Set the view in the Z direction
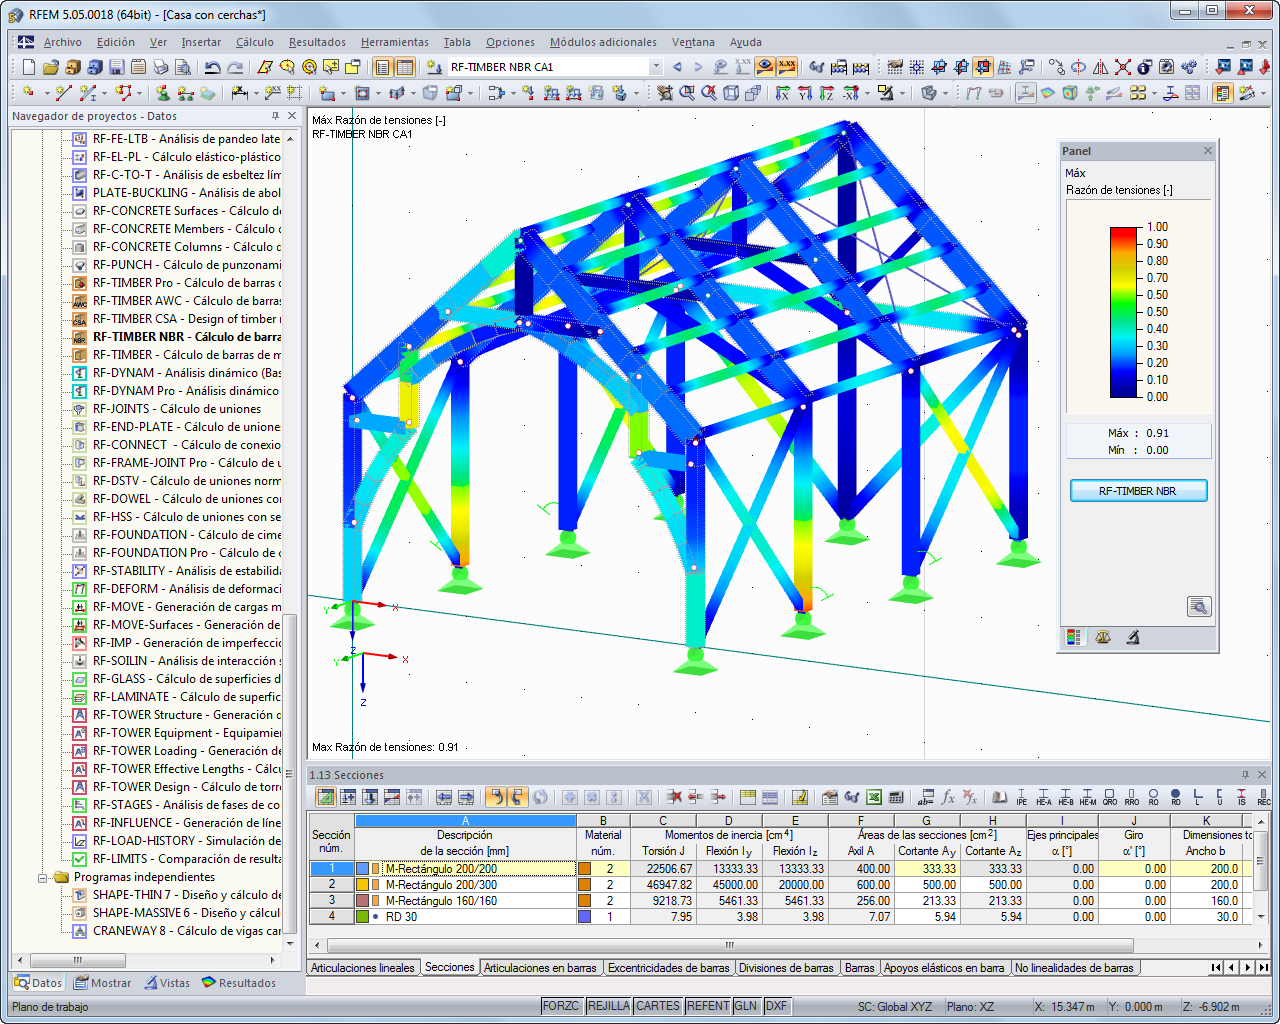1280x1024 pixels. click(x=827, y=93)
